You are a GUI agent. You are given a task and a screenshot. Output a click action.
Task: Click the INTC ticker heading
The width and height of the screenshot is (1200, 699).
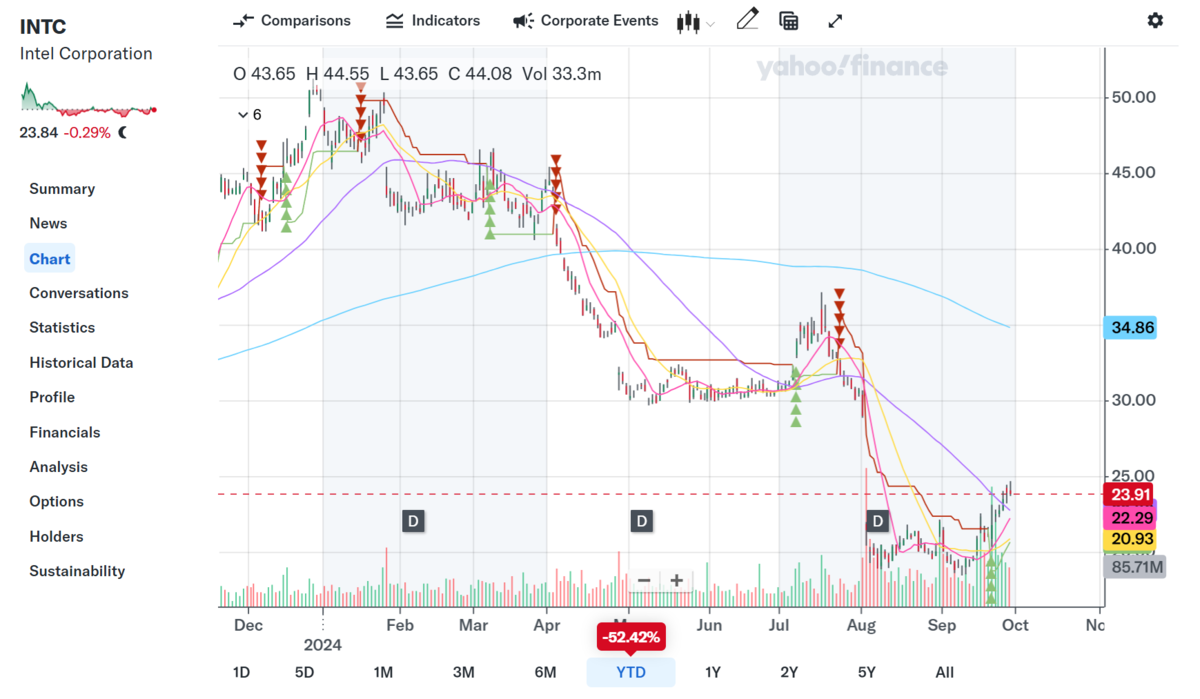[x=43, y=26]
